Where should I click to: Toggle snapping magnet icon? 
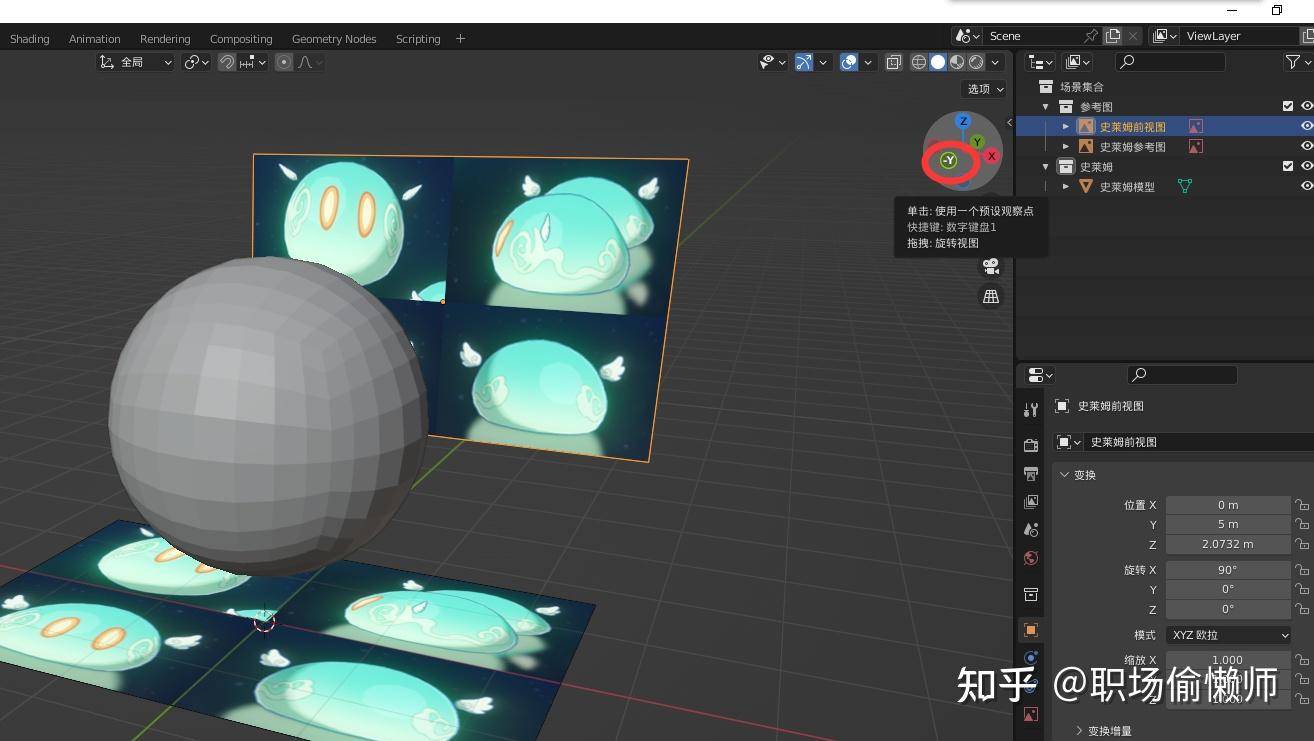[227, 62]
